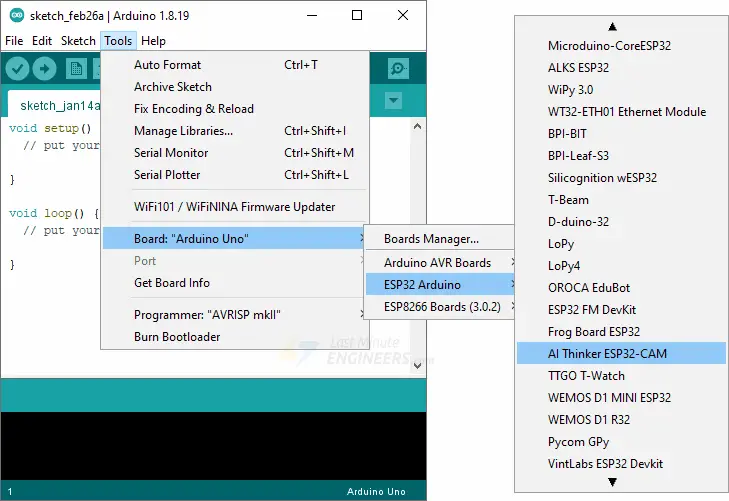Select BPI-Leaf-S3 board
Image resolution: width=729 pixels, height=501 pixels.
click(x=621, y=156)
